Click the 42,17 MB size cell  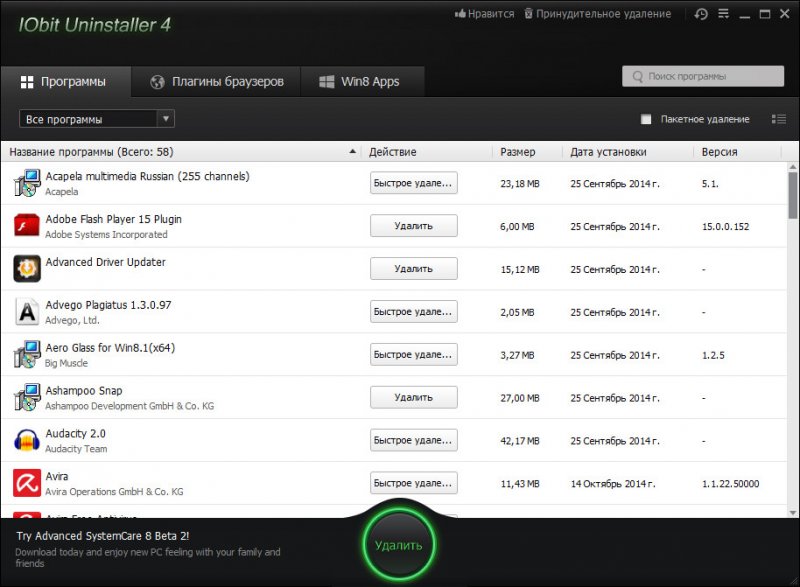coord(520,441)
